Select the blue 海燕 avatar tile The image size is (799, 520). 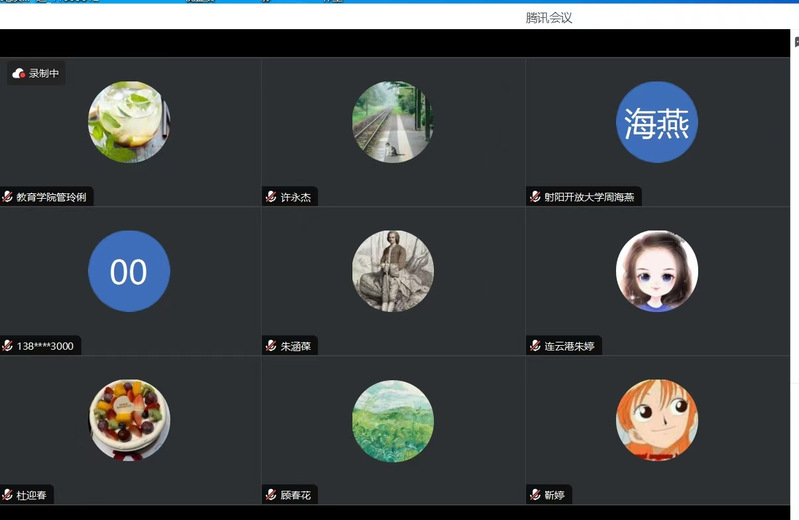656,122
